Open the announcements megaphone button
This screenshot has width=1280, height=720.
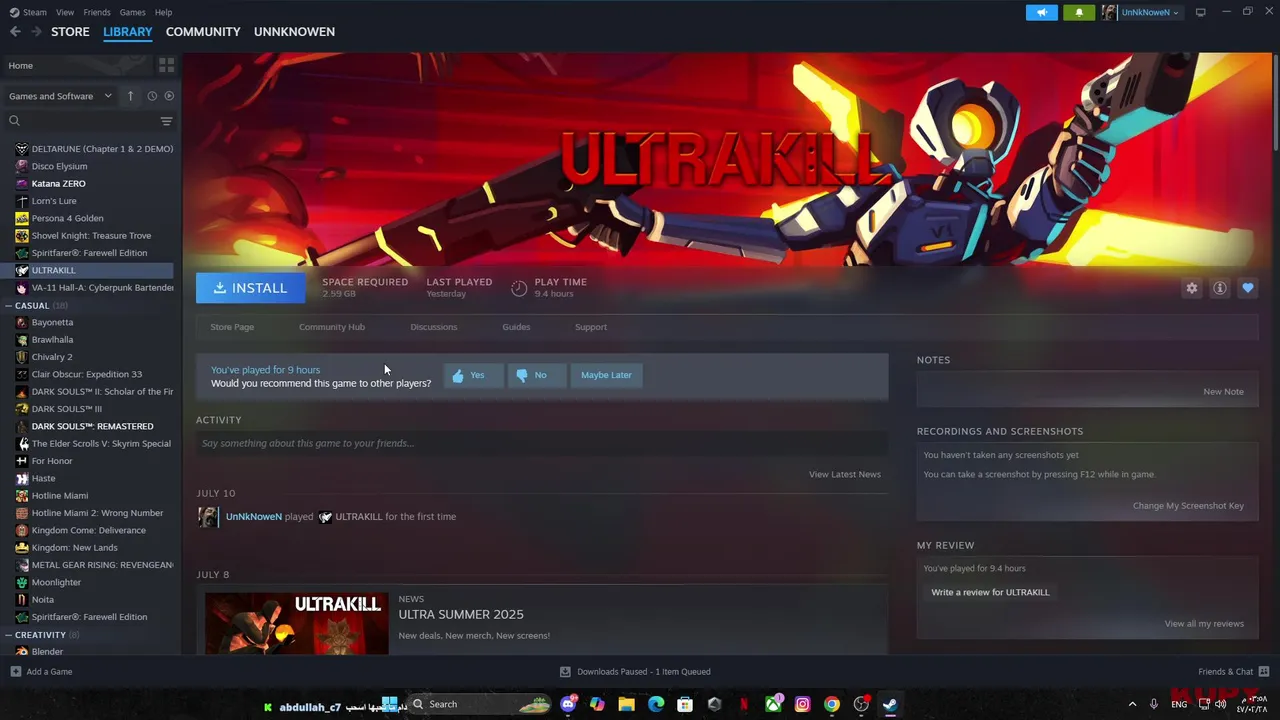[1041, 12]
